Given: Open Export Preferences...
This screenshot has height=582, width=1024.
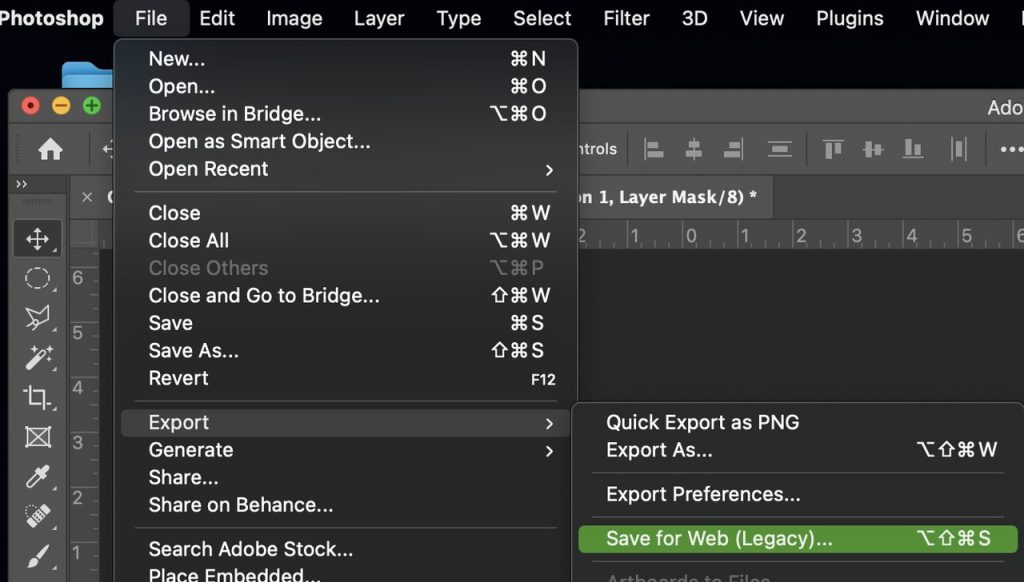Looking at the screenshot, I should (x=798, y=494).
